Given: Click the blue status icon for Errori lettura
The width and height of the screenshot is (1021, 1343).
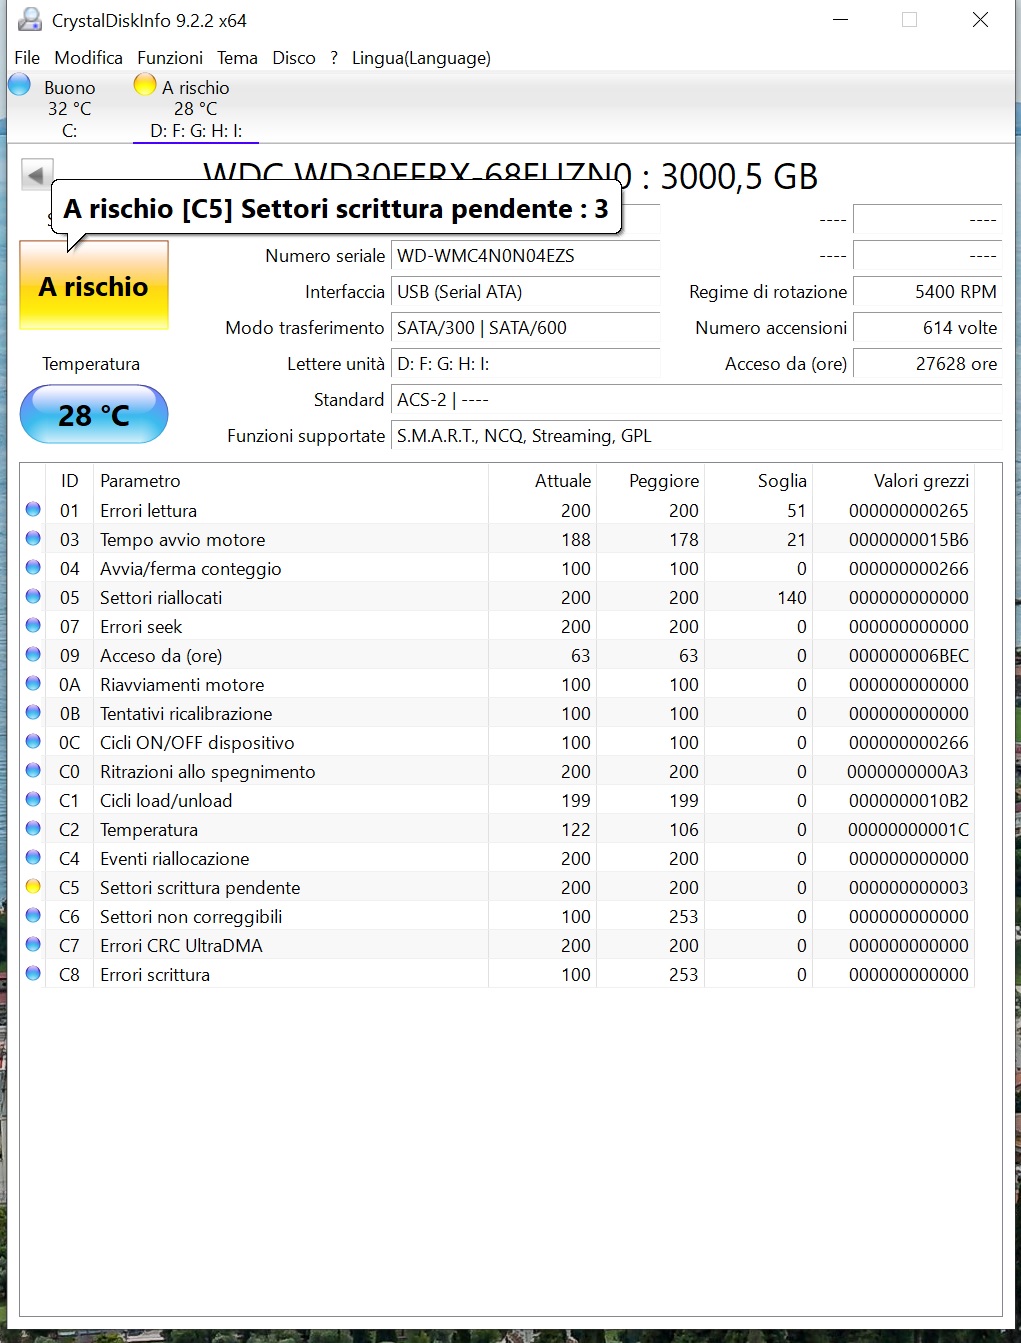Looking at the screenshot, I should (x=33, y=510).
